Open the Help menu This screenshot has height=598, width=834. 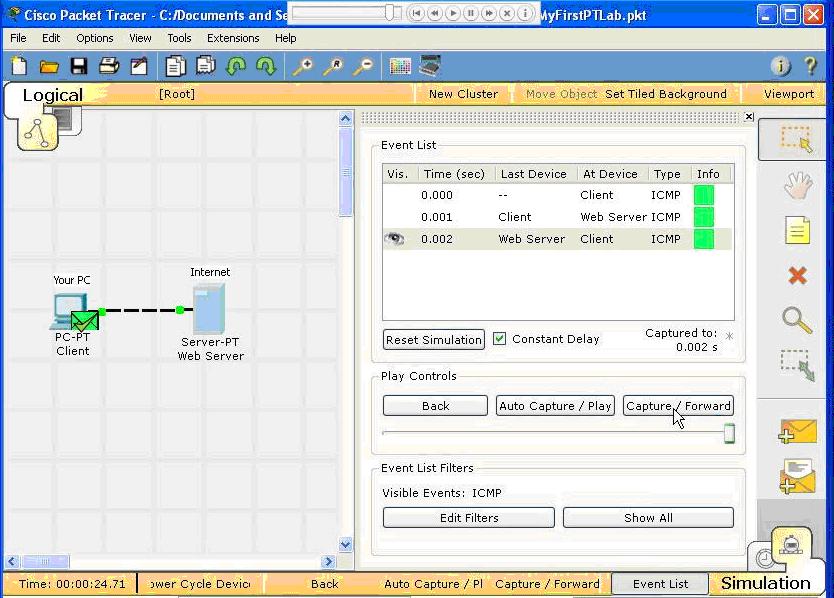tap(286, 38)
